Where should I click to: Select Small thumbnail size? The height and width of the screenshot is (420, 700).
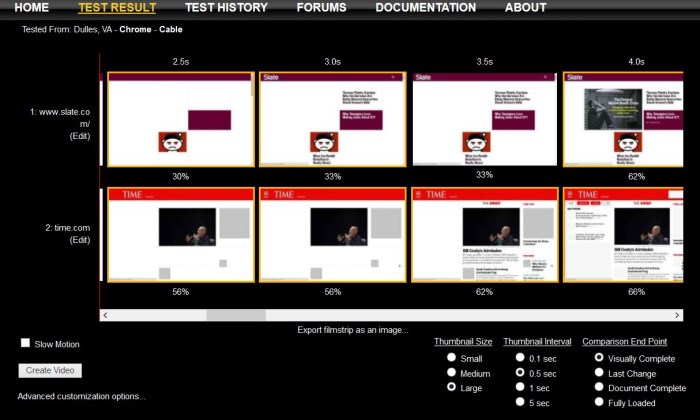(x=451, y=357)
